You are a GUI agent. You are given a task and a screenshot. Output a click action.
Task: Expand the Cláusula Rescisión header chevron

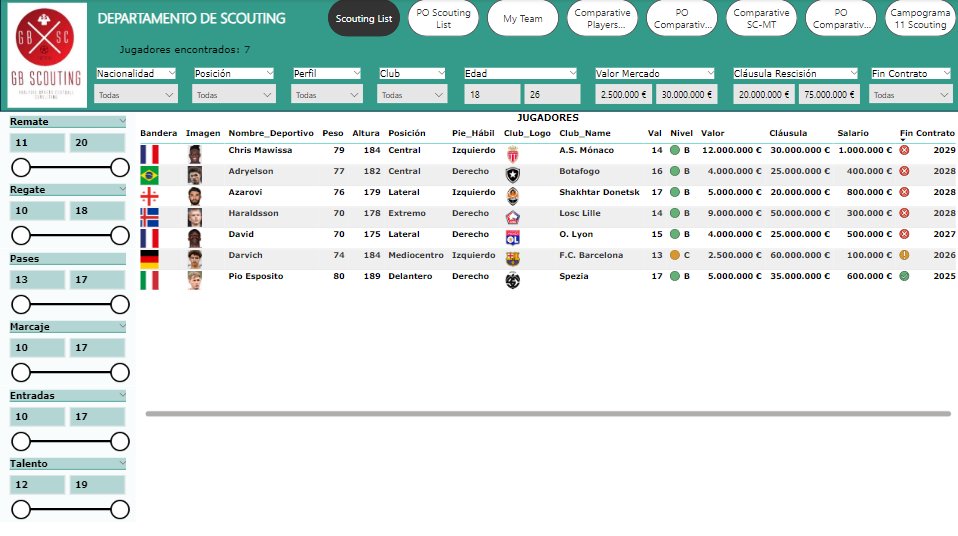853,73
